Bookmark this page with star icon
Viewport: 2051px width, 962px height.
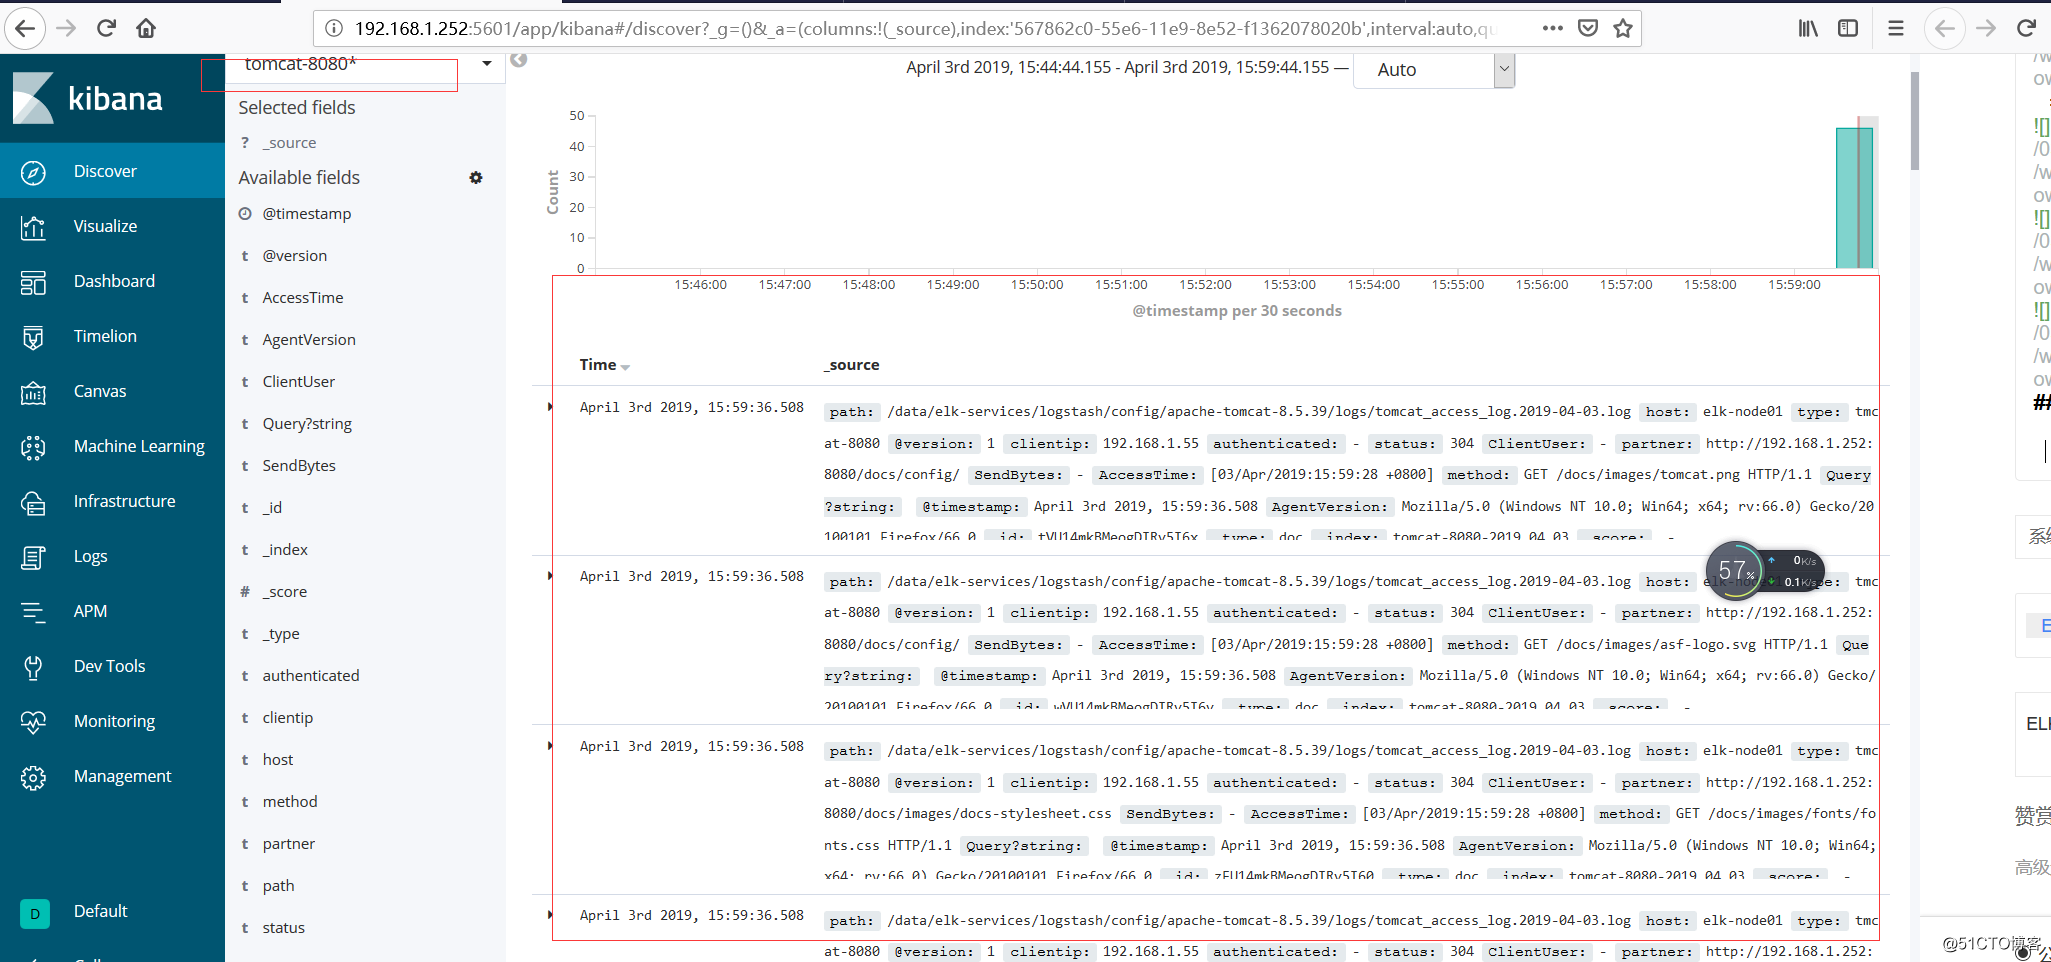tap(1623, 28)
